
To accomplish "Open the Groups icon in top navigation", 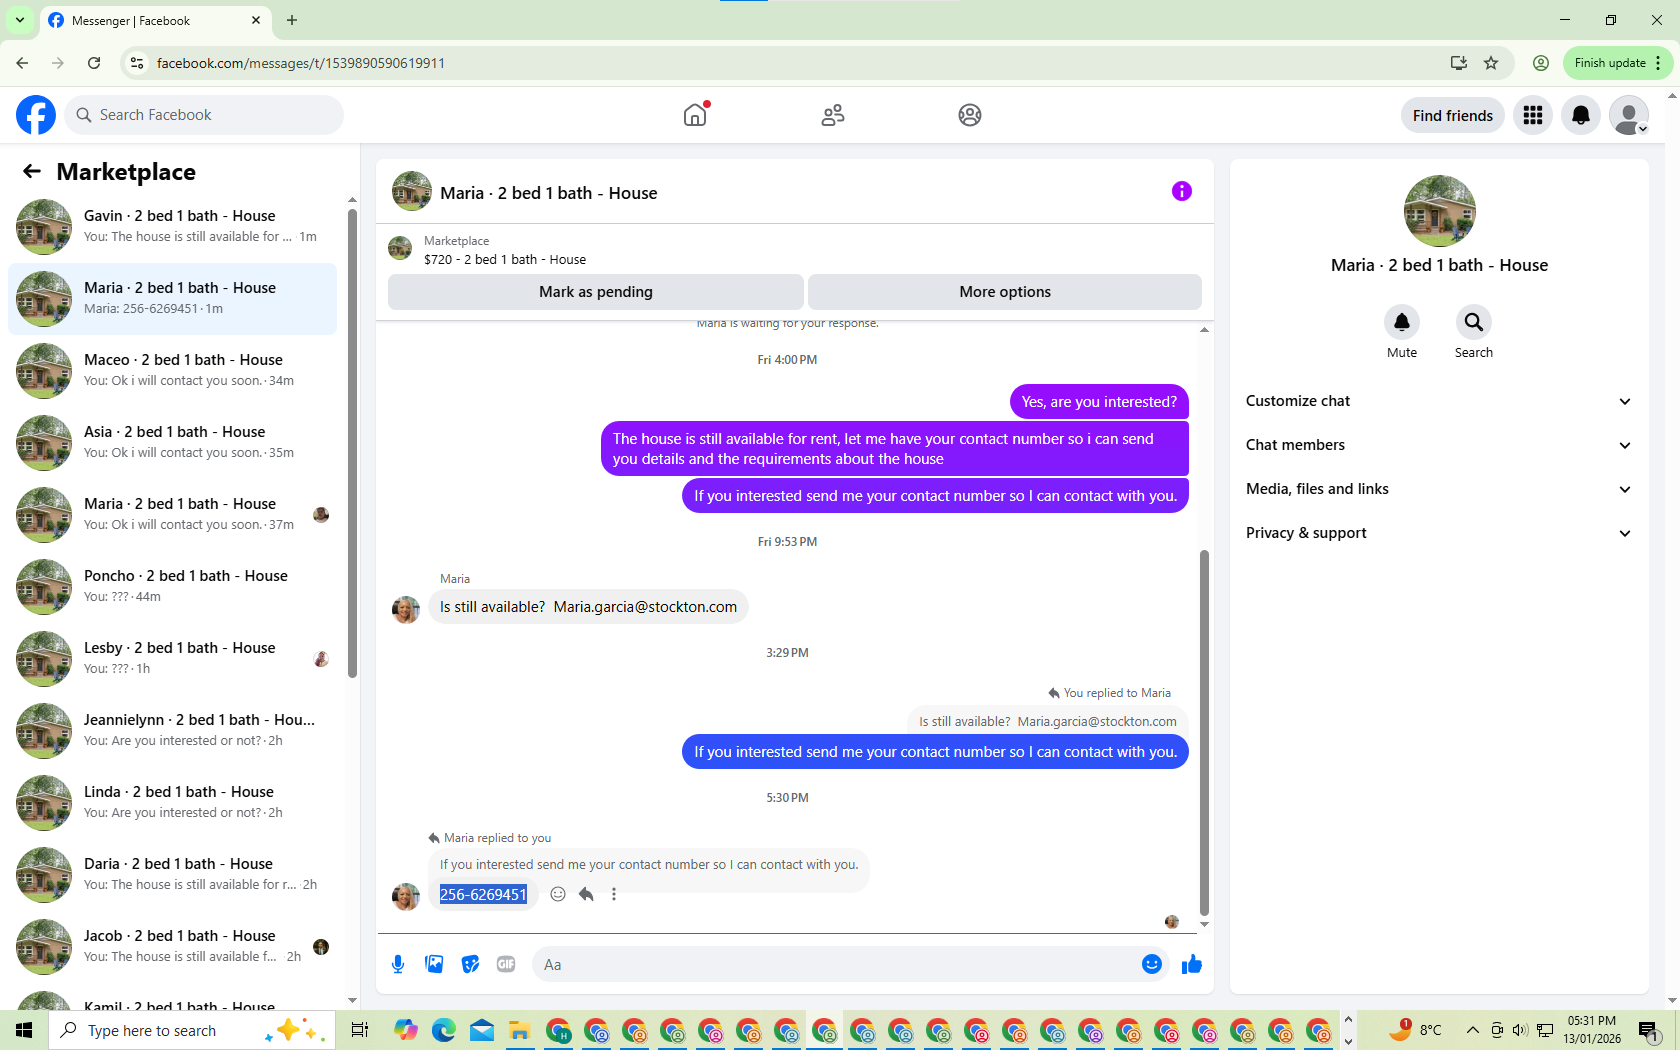I will (970, 115).
